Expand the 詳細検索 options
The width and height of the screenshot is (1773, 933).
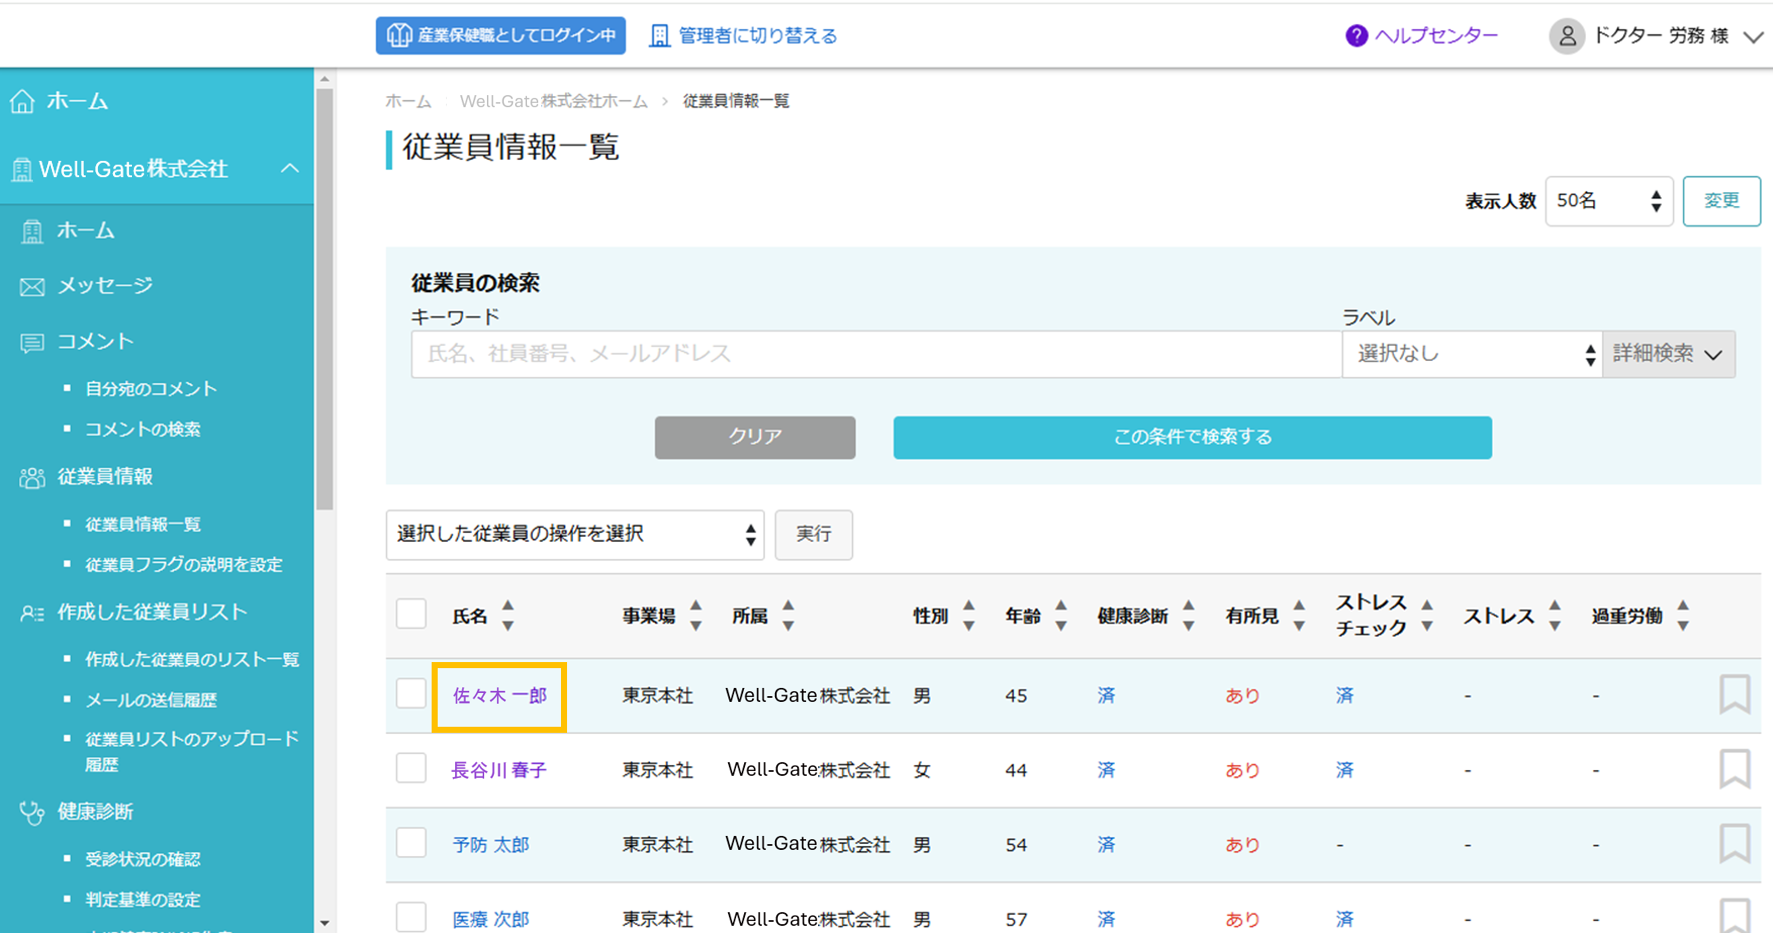tap(1668, 354)
